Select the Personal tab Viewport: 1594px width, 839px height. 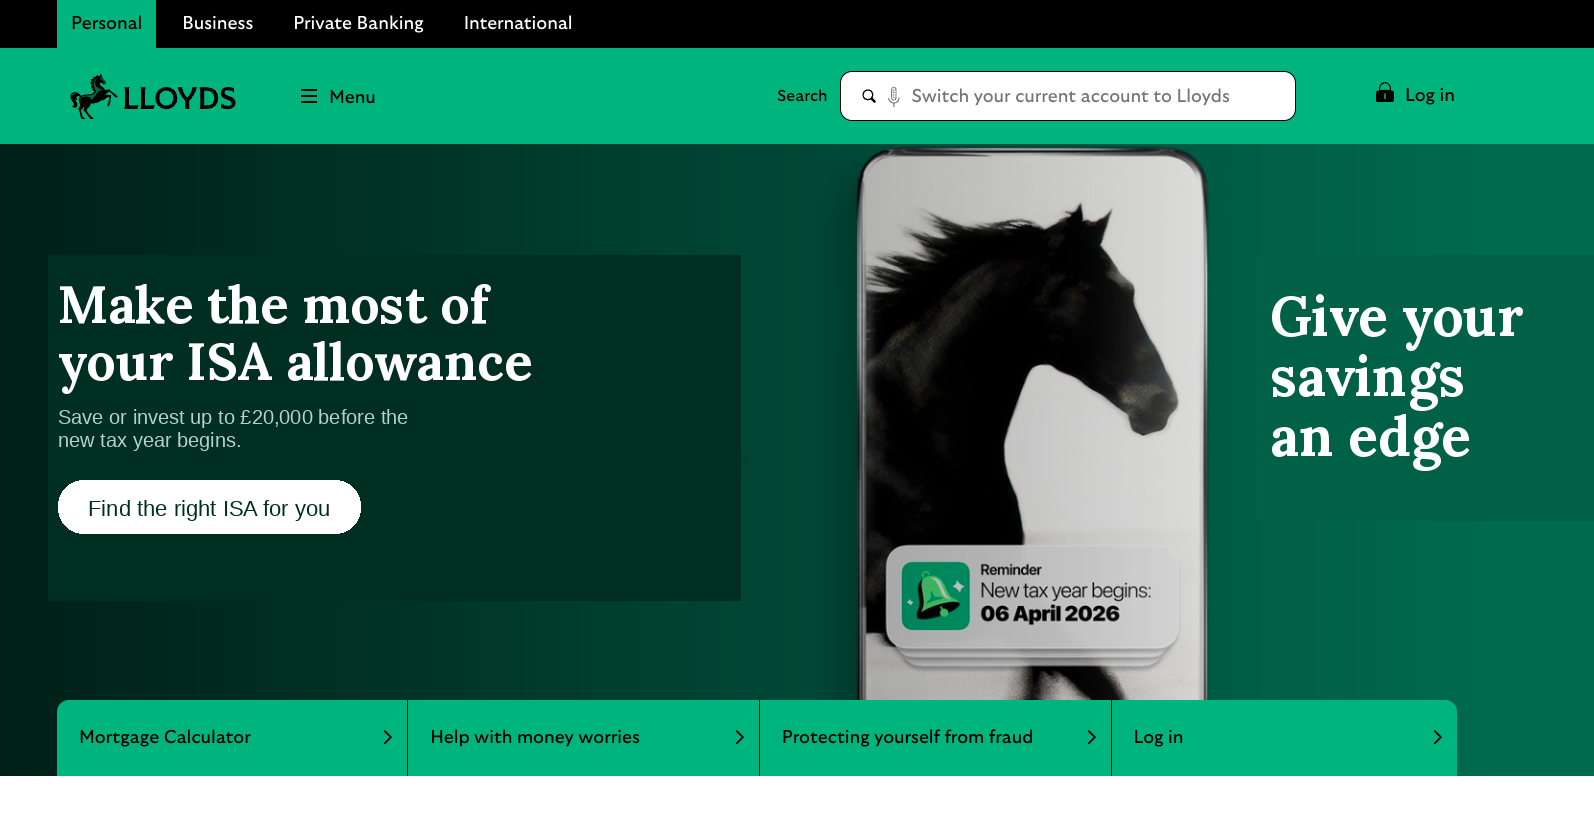(106, 24)
